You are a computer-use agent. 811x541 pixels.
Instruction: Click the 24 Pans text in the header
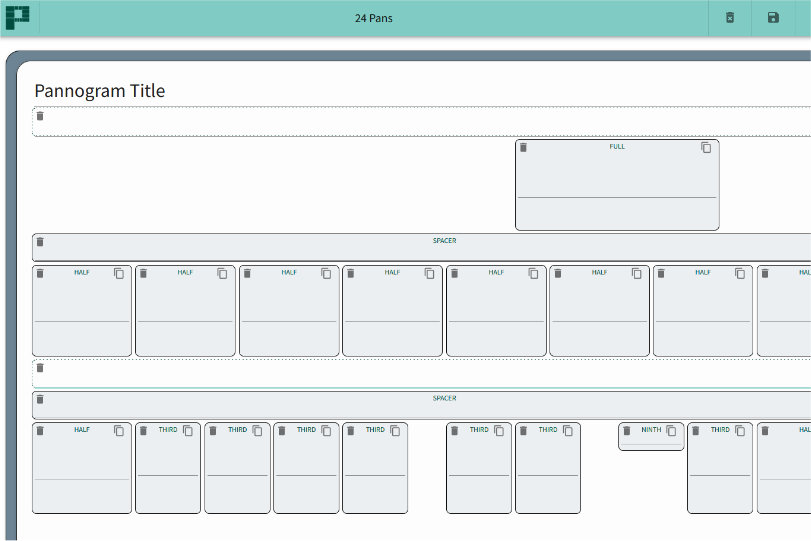(373, 18)
